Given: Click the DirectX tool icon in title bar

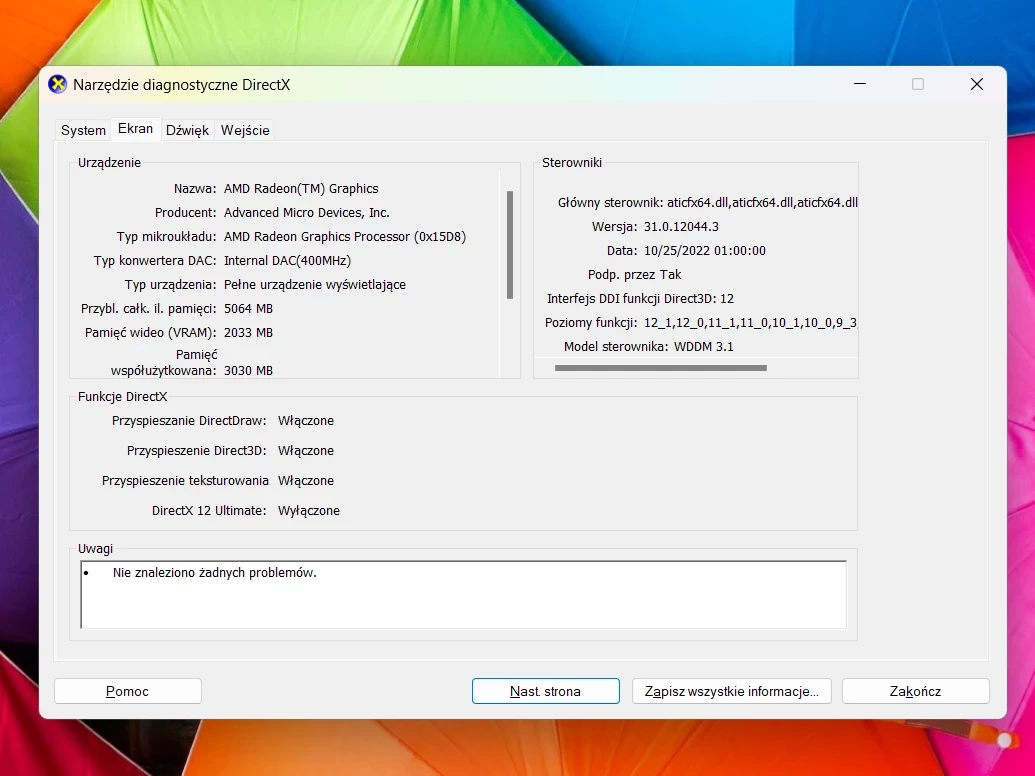Looking at the screenshot, I should (57, 85).
